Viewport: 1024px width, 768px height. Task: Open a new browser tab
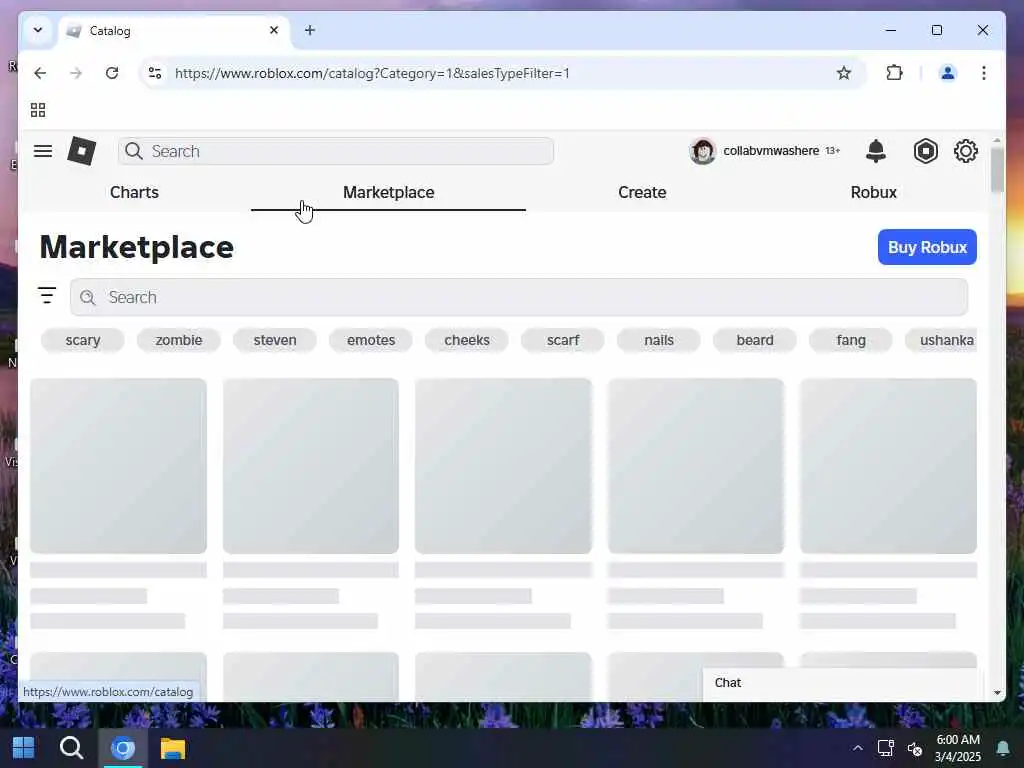pyautogui.click(x=310, y=30)
